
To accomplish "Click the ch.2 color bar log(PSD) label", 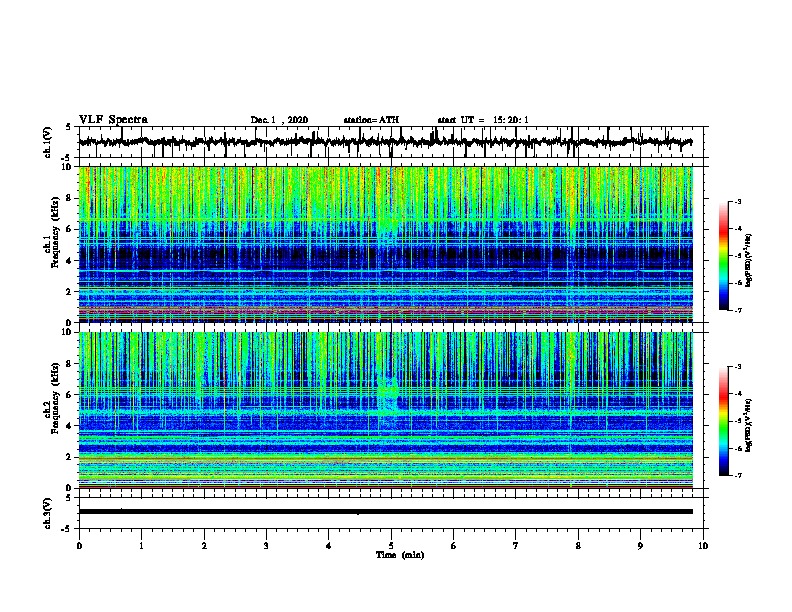I will point(748,426).
